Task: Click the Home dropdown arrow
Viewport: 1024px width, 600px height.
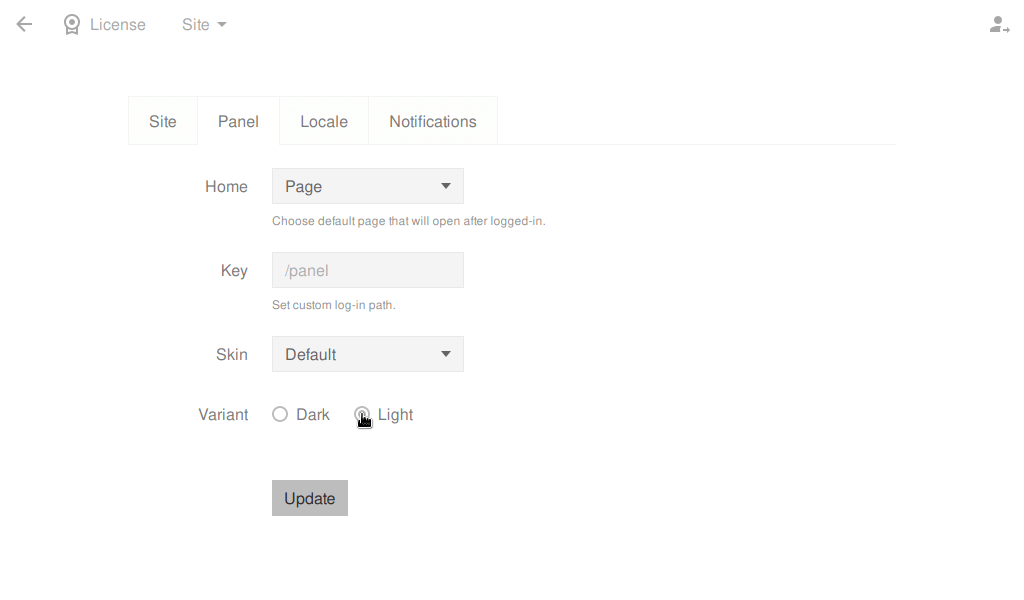Action: [446, 186]
